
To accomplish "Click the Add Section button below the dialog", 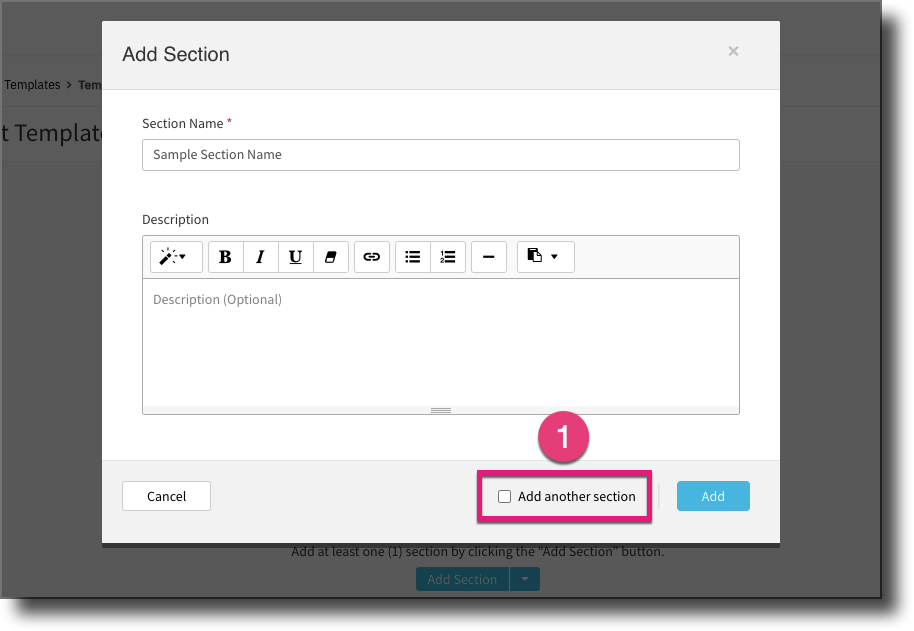I will tap(461, 579).
